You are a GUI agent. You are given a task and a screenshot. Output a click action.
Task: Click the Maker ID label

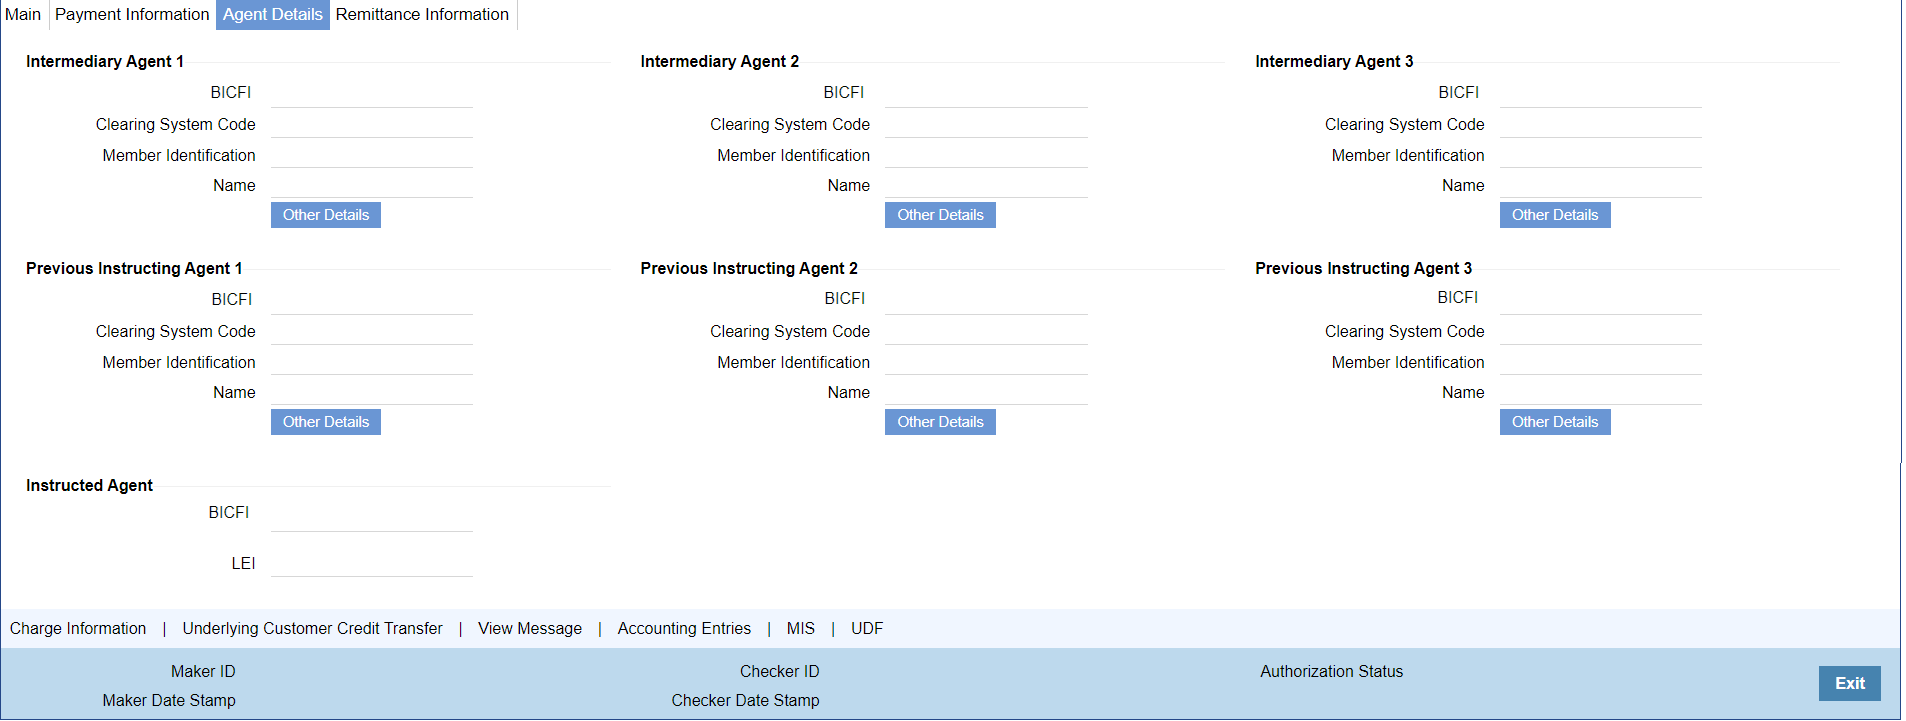(x=203, y=672)
